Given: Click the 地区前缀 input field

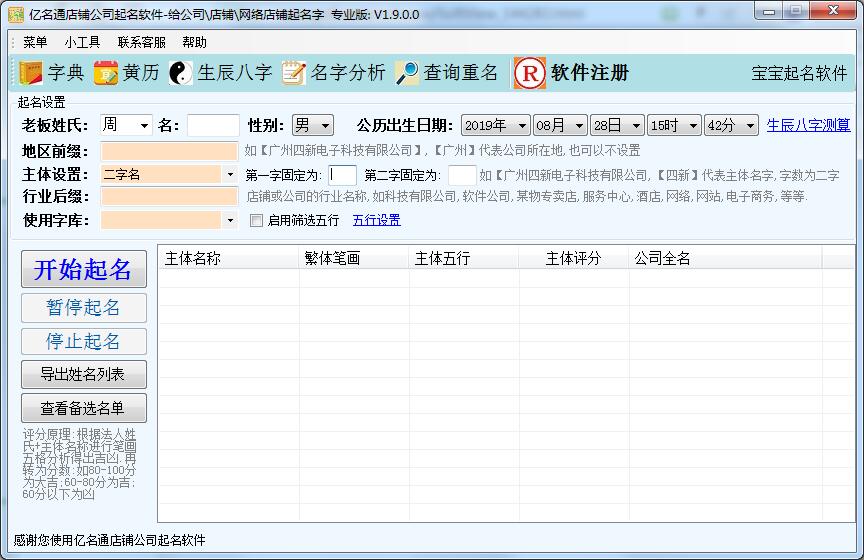Looking at the screenshot, I should 169,151.
